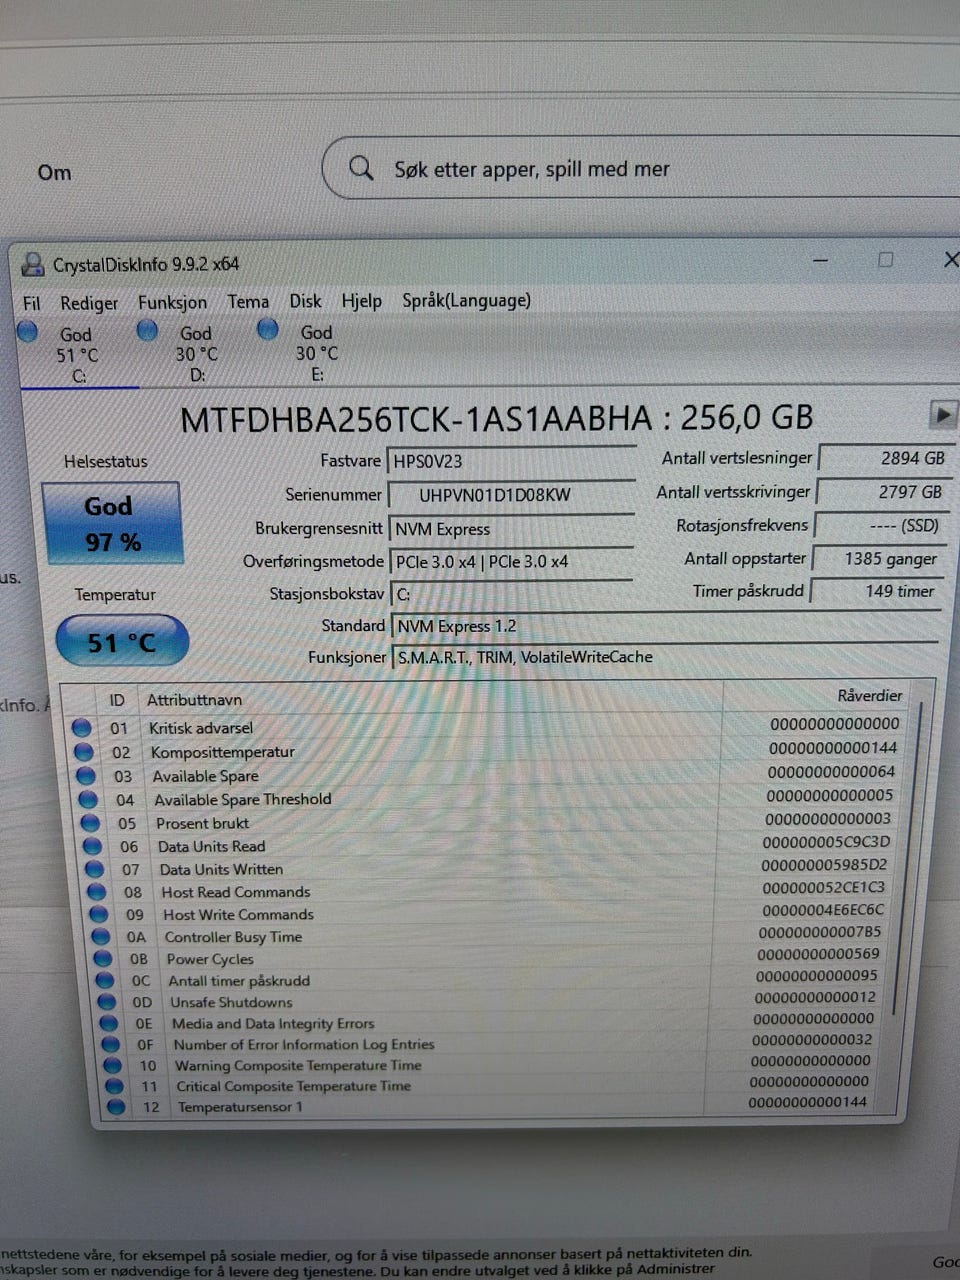960x1280 pixels.
Task: Click status orb of Available Spare row
Action: tap(86, 776)
